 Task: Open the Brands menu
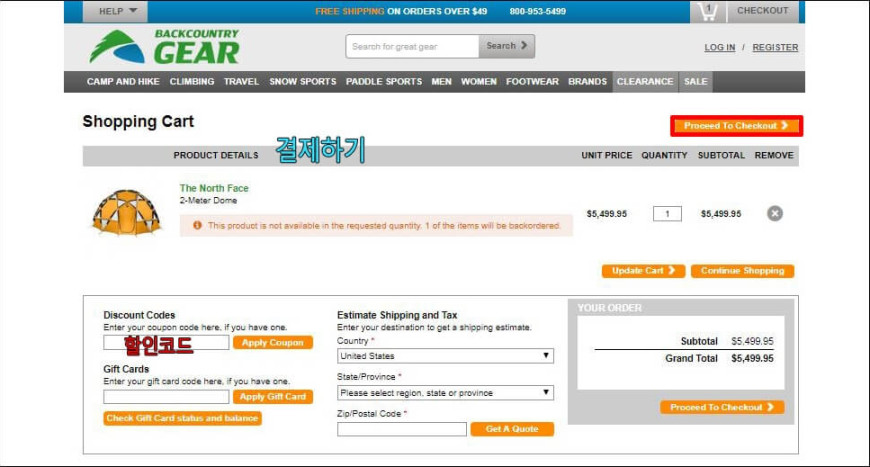tap(588, 82)
